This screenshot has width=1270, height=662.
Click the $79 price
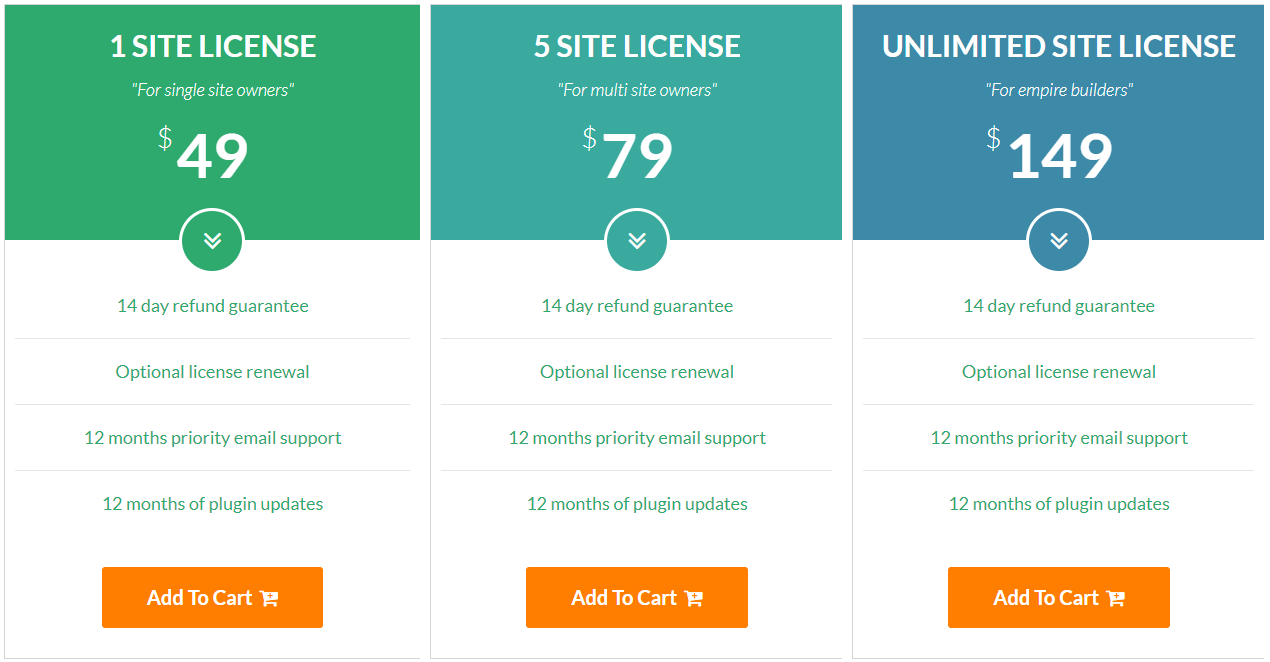630,155
